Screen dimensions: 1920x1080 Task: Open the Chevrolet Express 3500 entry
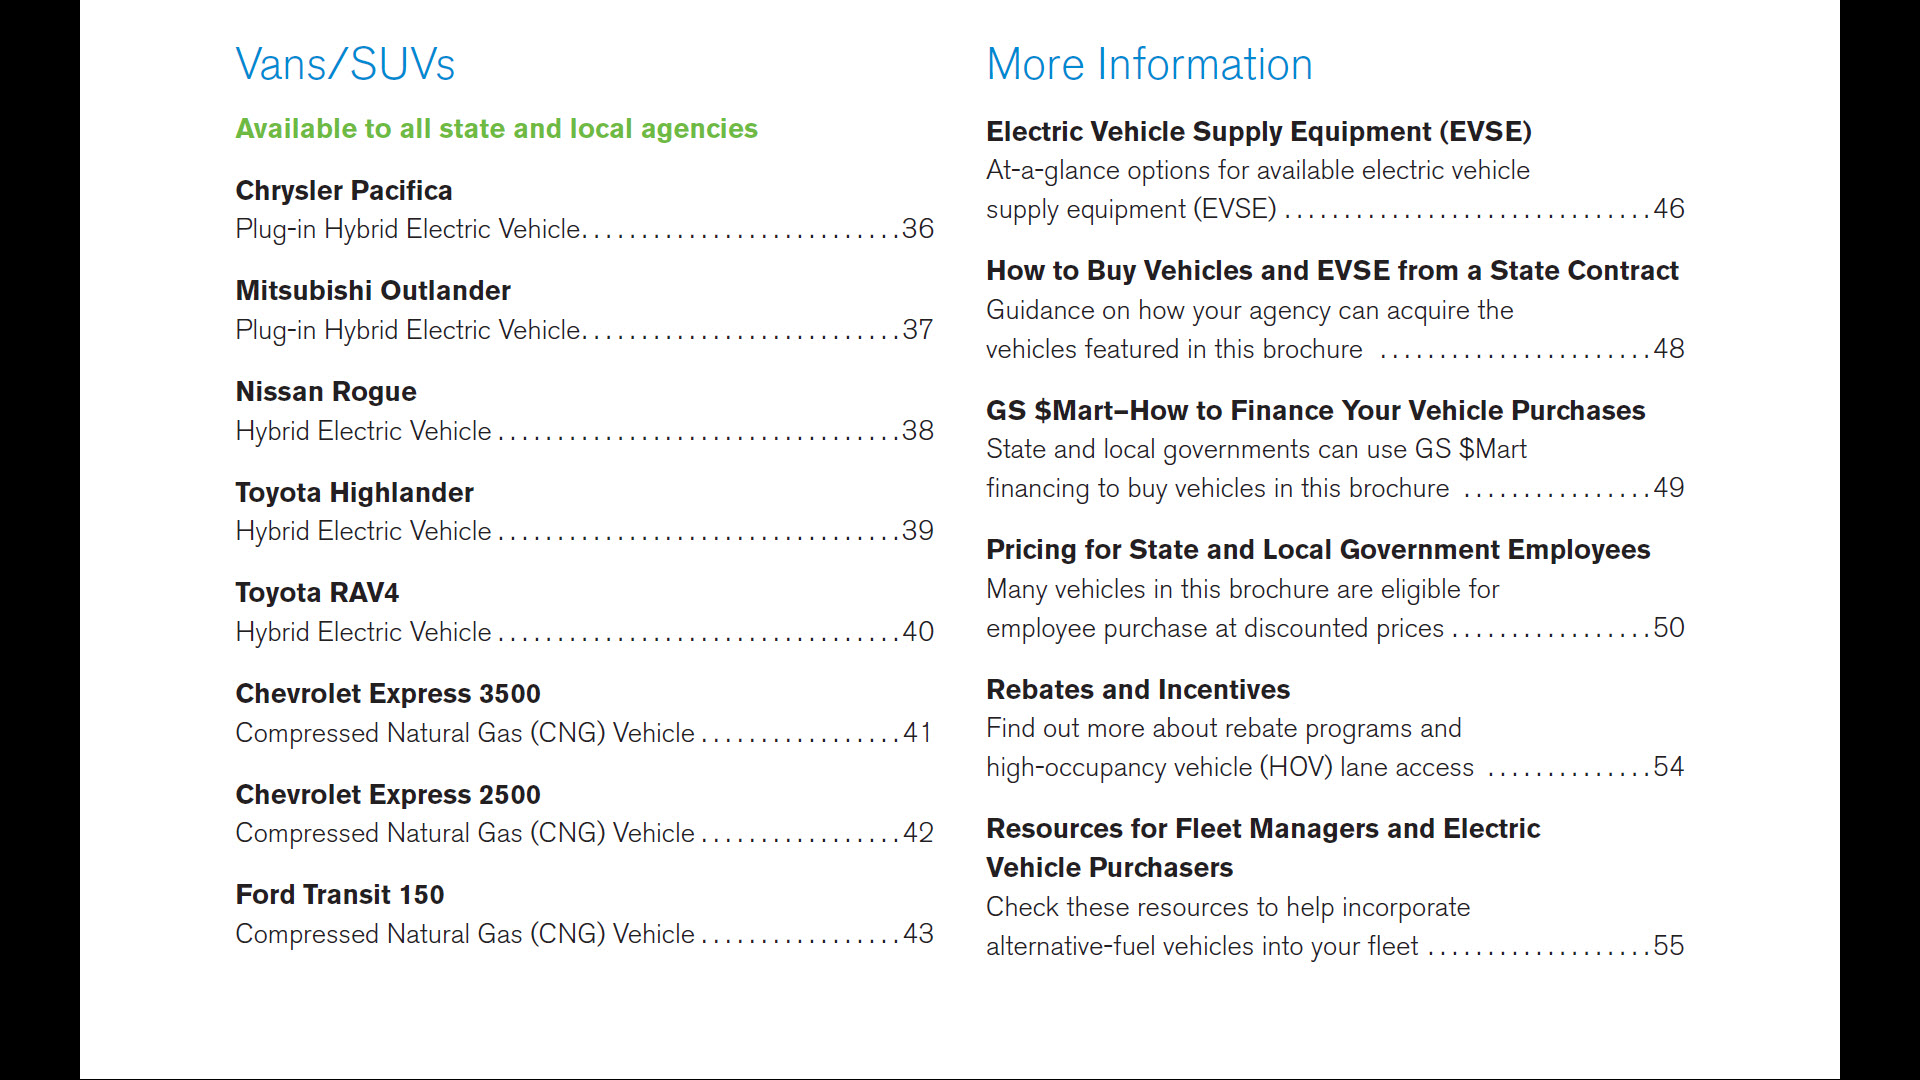point(388,693)
